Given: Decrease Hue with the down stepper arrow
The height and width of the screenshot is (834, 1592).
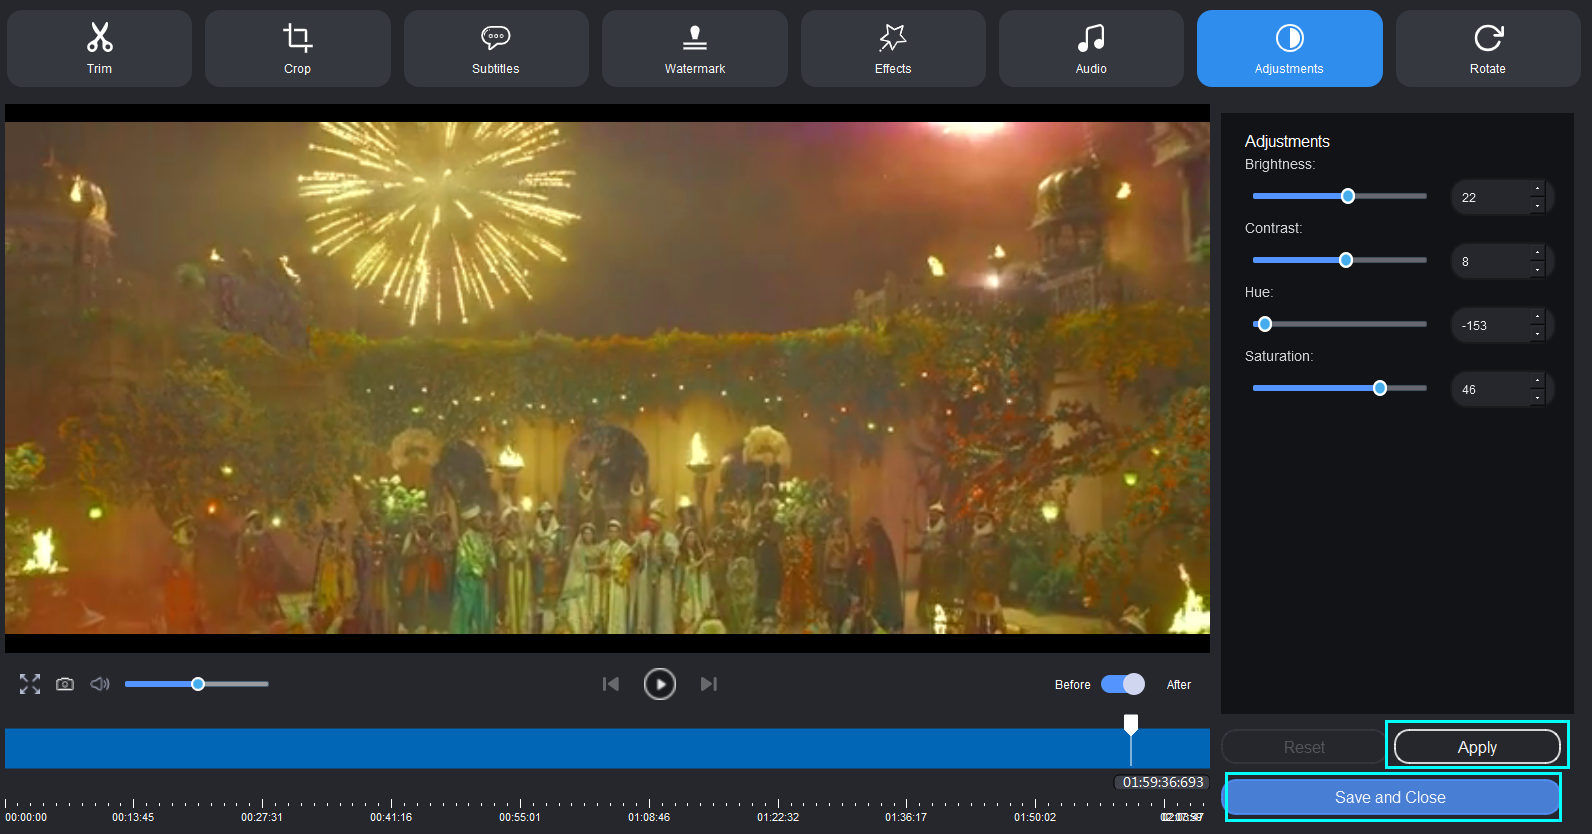Looking at the screenshot, I should 1538,334.
